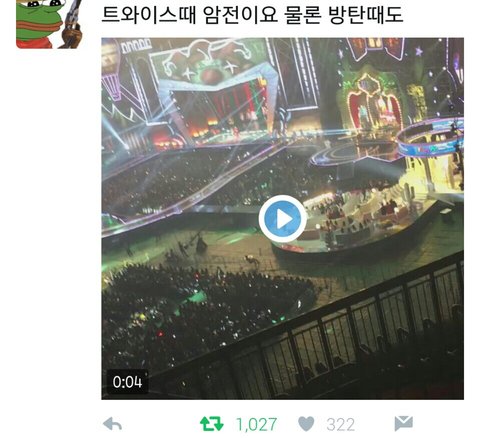Like the tweet with the heart icon

[x=306, y=424]
